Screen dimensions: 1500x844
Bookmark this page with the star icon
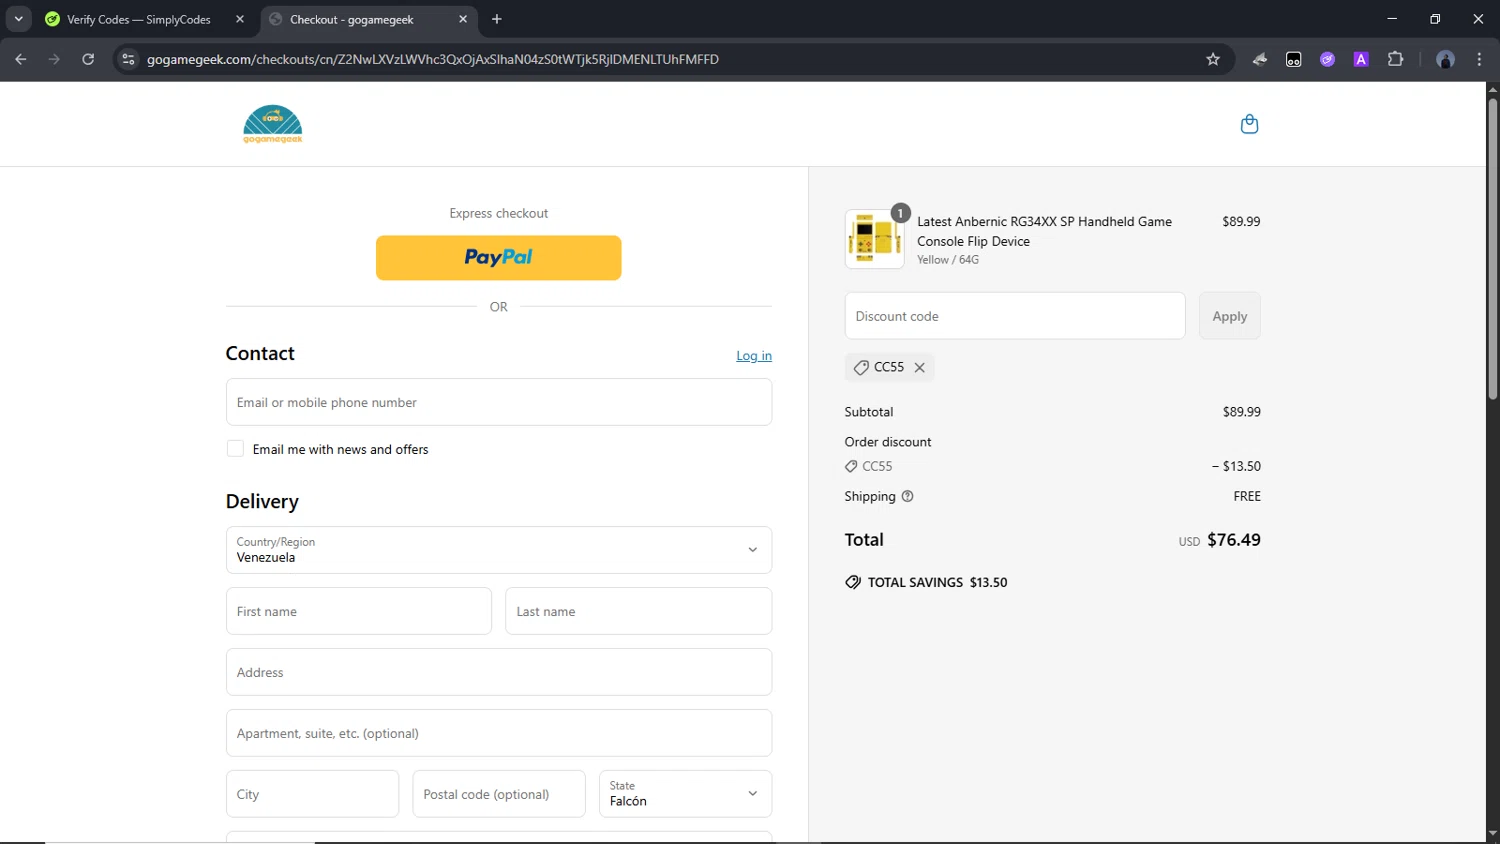point(1213,59)
